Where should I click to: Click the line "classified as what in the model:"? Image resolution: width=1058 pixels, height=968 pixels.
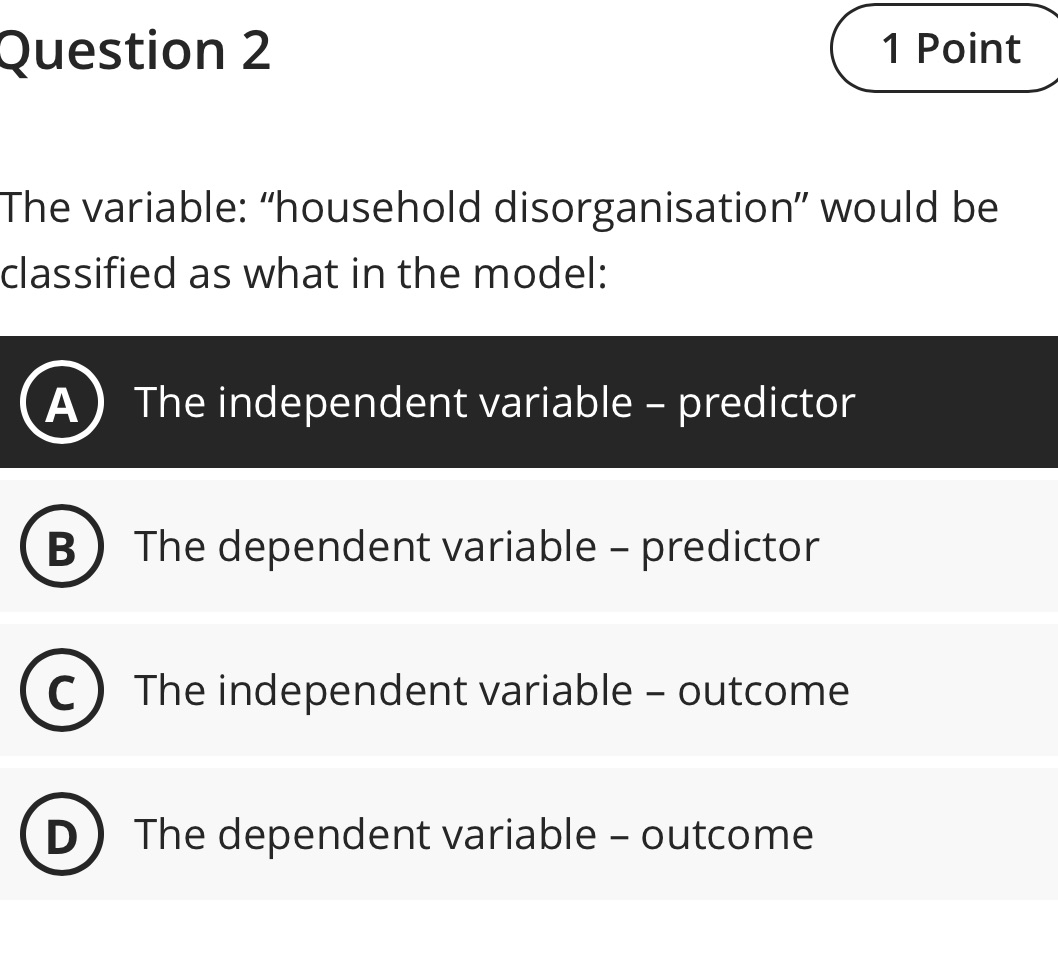click(x=304, y=272)
